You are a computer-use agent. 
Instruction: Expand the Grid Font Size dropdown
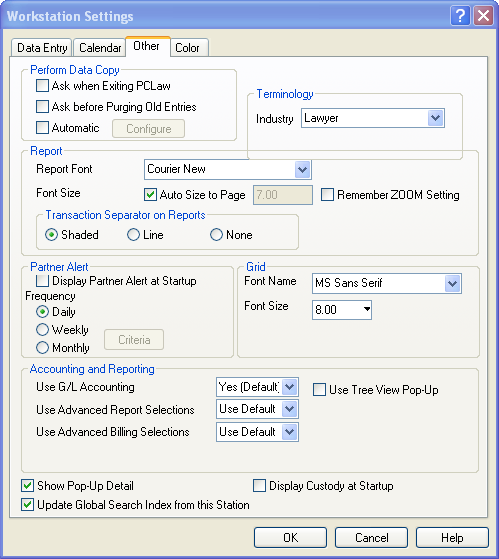click(366, 309)
